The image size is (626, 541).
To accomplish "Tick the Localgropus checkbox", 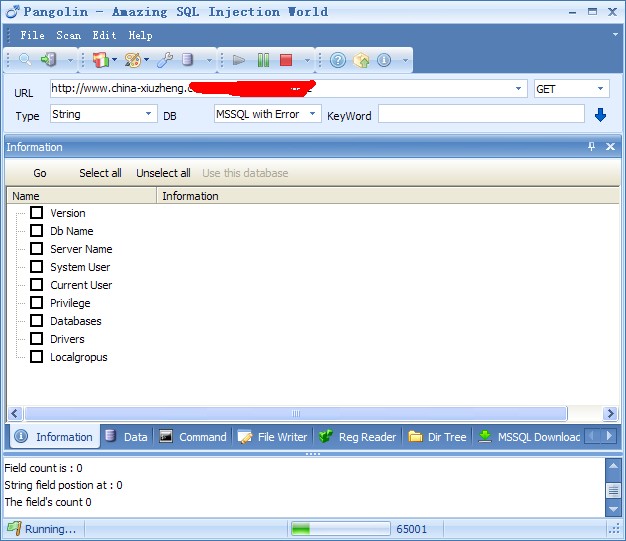I will [x=36, y=356].
